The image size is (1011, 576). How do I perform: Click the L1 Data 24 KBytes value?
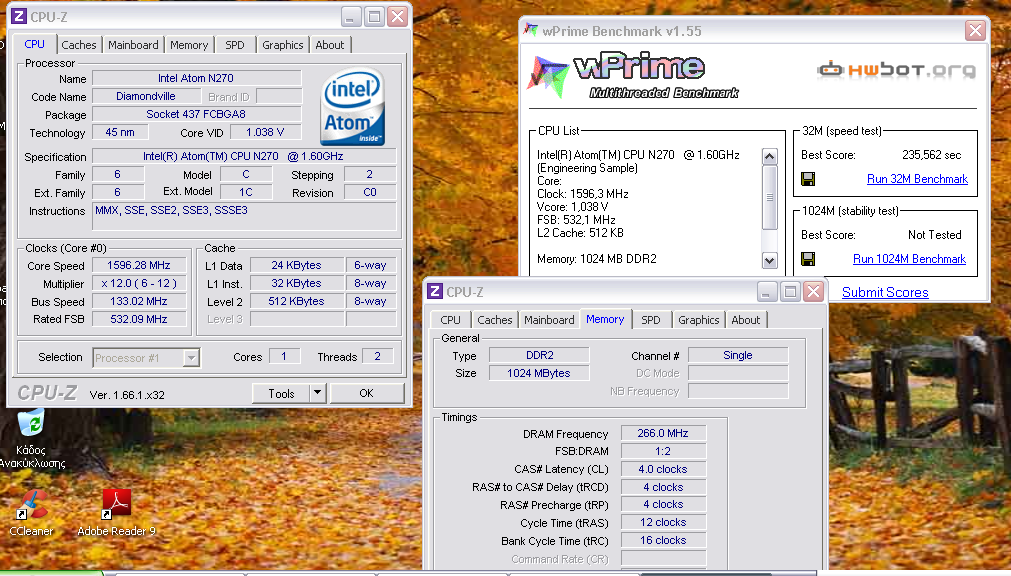[x=296, y=265]
